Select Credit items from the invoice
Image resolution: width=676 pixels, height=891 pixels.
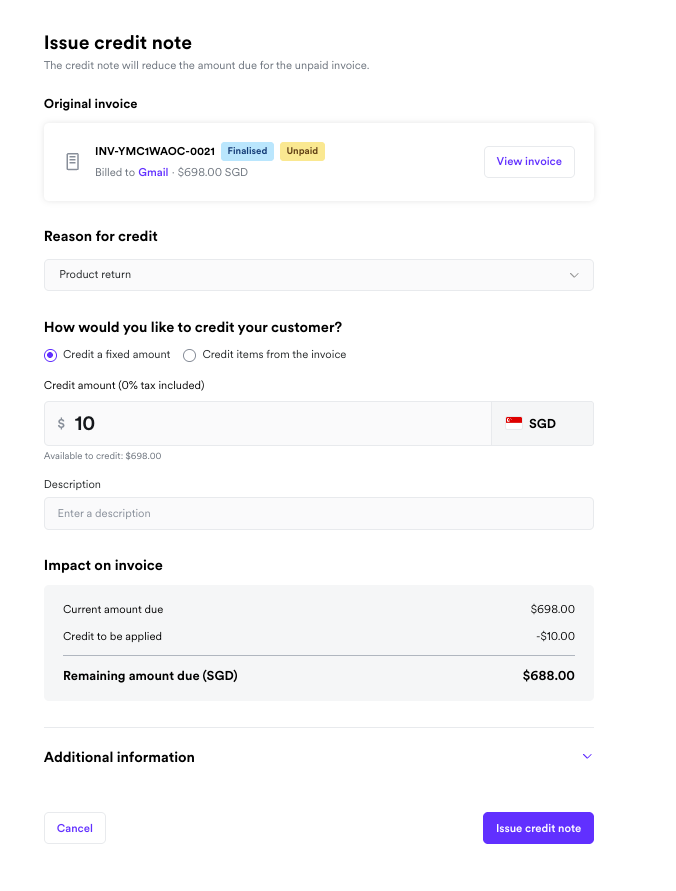coord(189,355)
